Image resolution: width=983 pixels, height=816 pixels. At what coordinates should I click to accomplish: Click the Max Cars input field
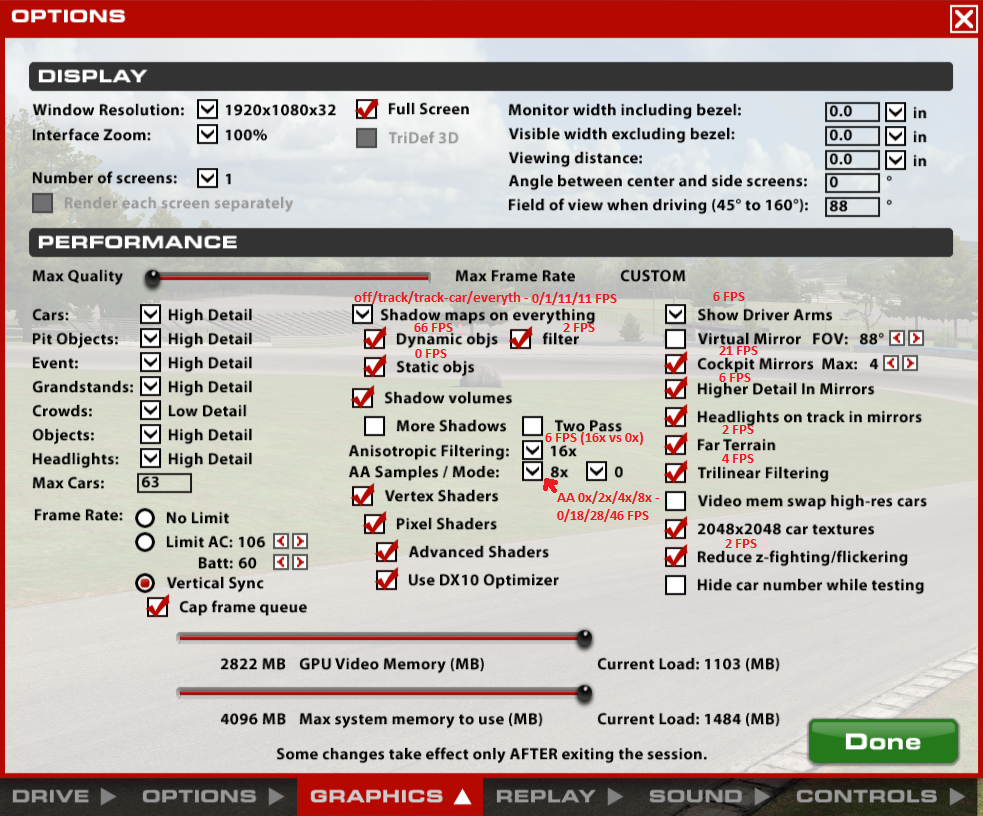(x=164, y=484)
